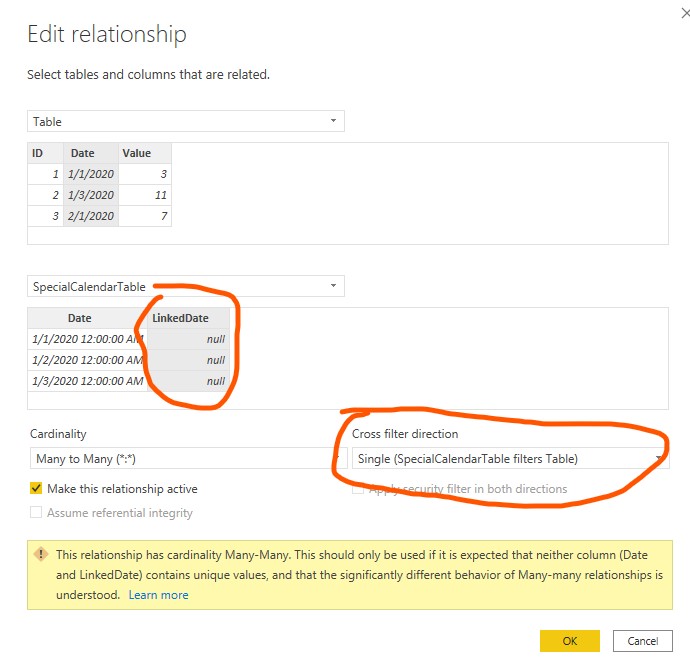Toggle Apply security filter in both directions
The width and height of the screenshot is (690, 667).
pos(358,488)
